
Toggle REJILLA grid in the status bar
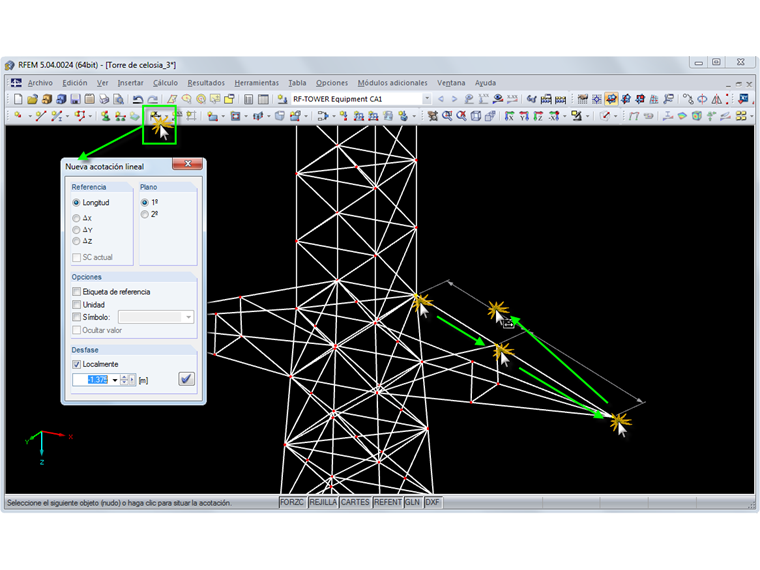tap(323, 503)
